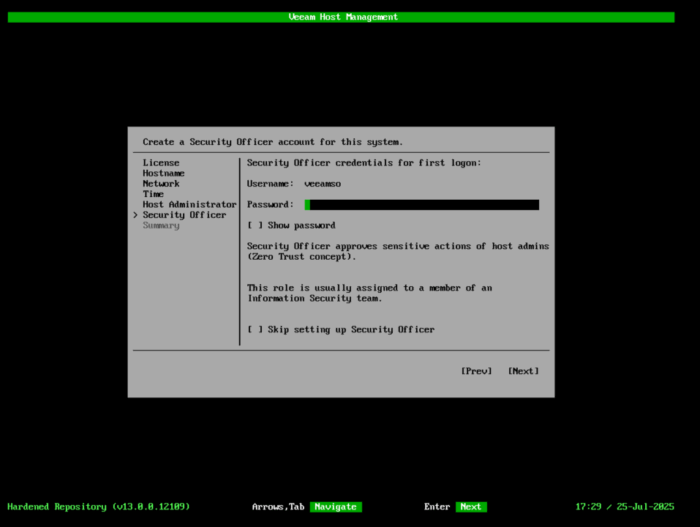
Task: Click the Veeam Host Management title bar
Action: coord(341,17)
